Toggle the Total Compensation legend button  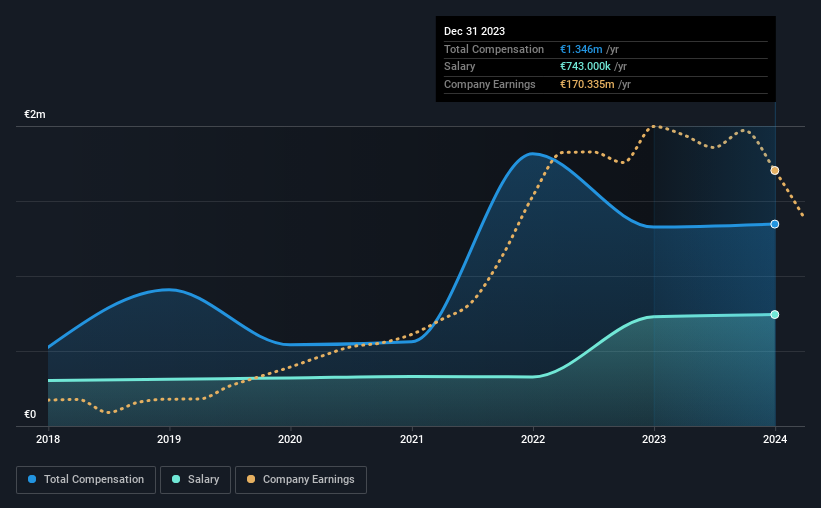click(x=86, y=480)
